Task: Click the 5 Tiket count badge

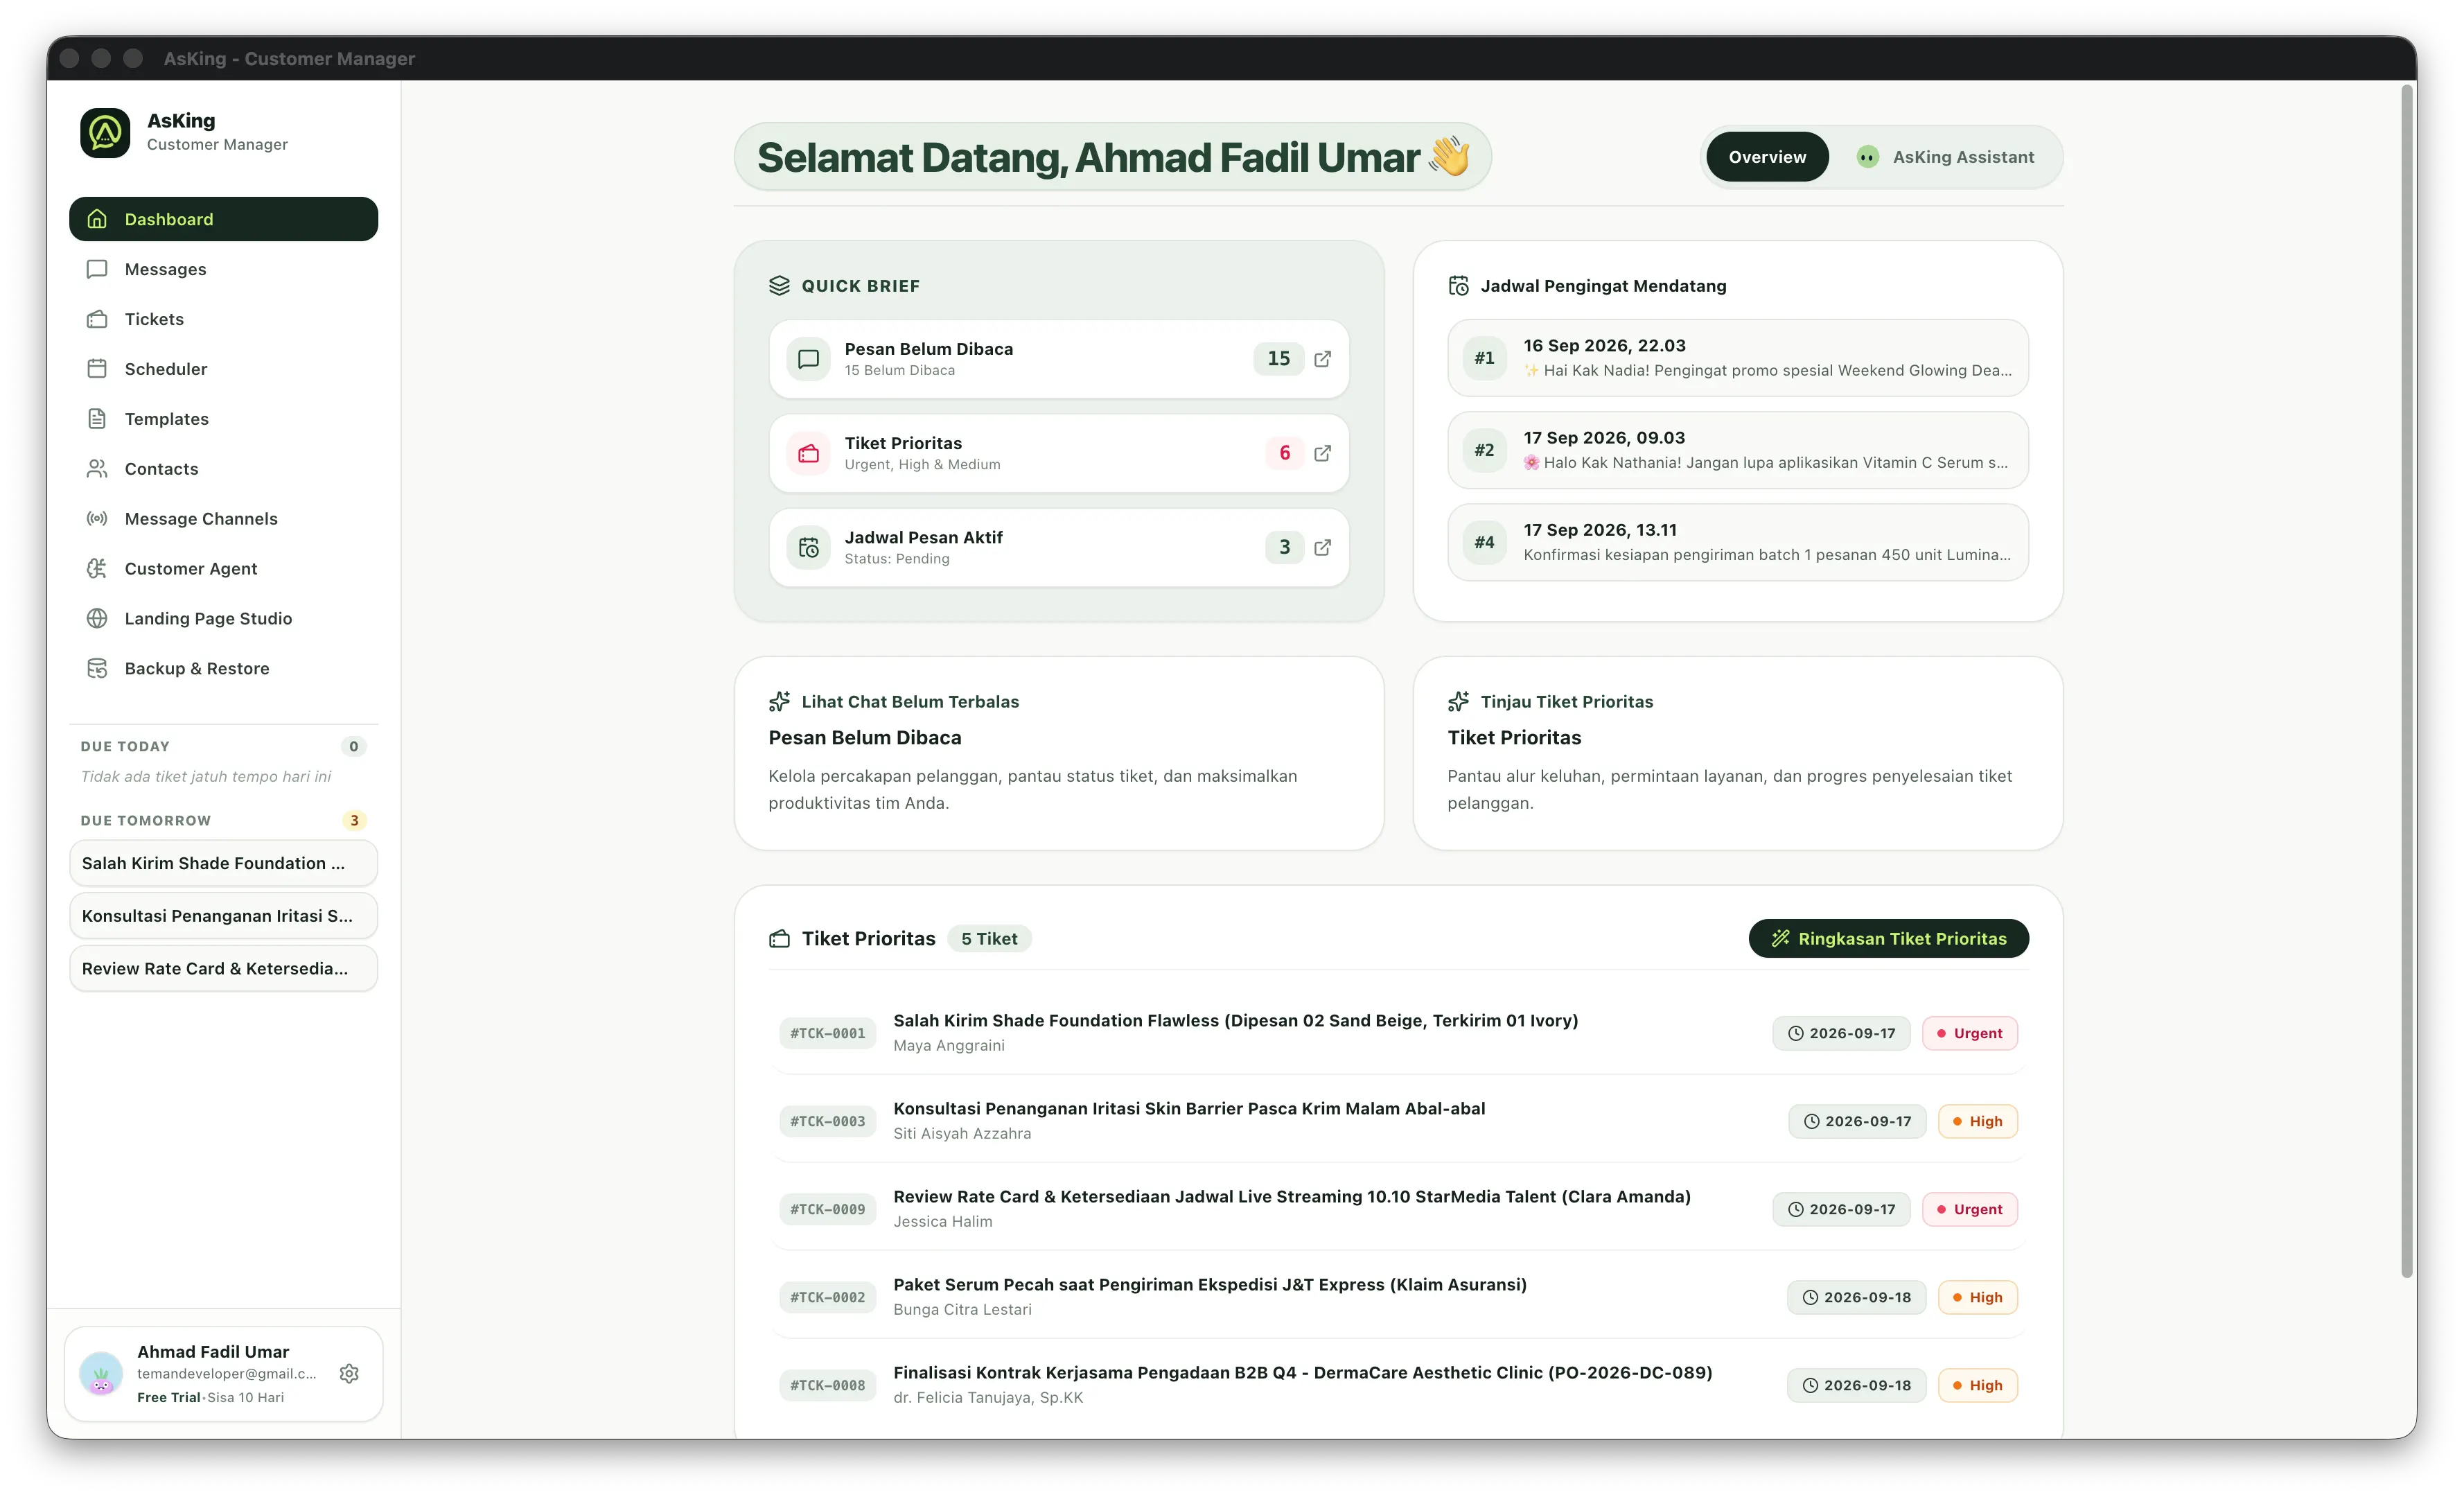Action: tap(989, 938)
